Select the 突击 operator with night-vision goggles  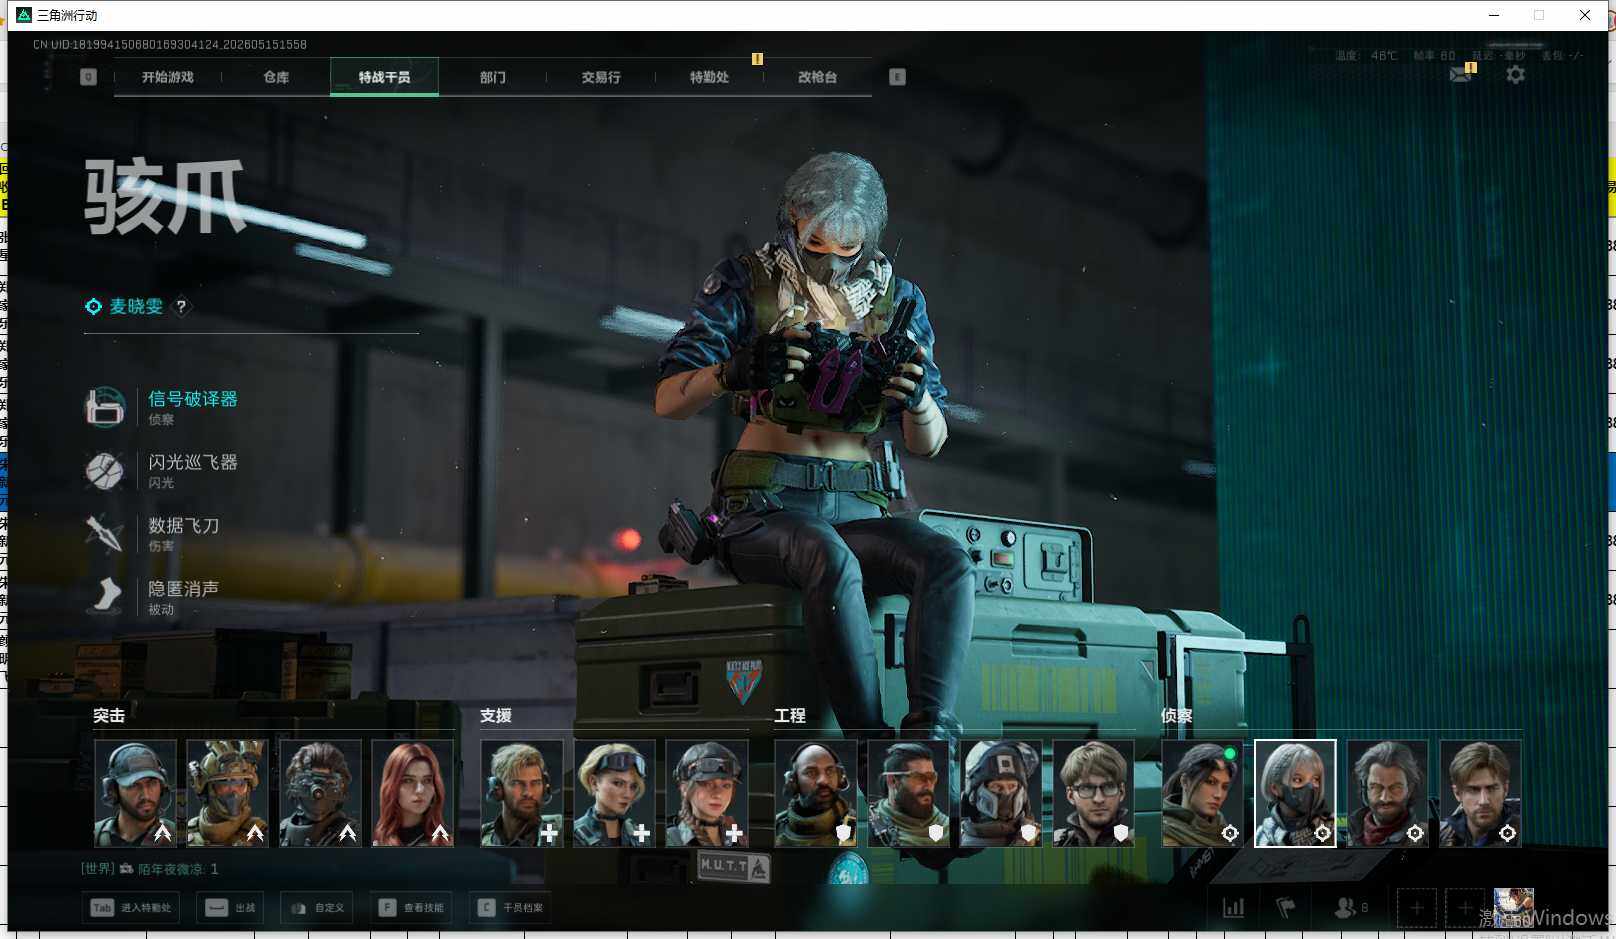pyautogui.click(x=320, y=793)
